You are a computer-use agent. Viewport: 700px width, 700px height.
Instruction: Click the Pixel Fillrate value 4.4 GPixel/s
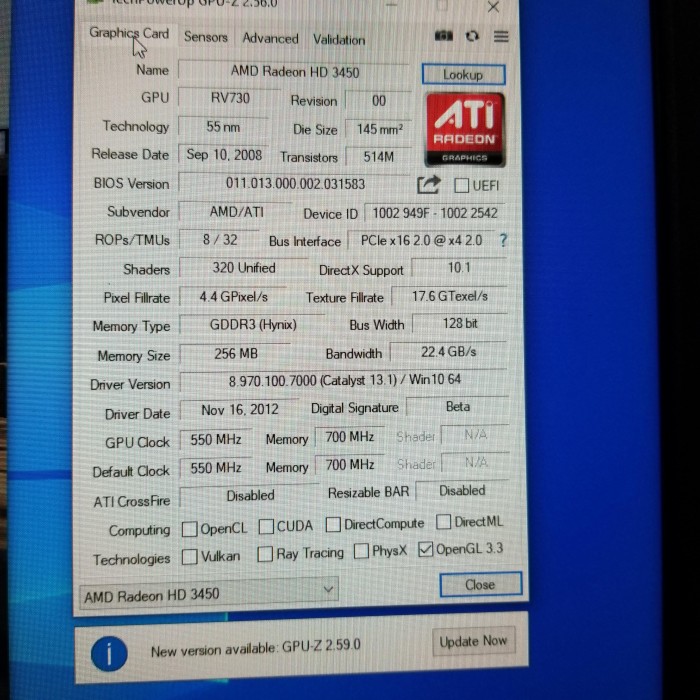pyautogui.click(x=233, y=296)
